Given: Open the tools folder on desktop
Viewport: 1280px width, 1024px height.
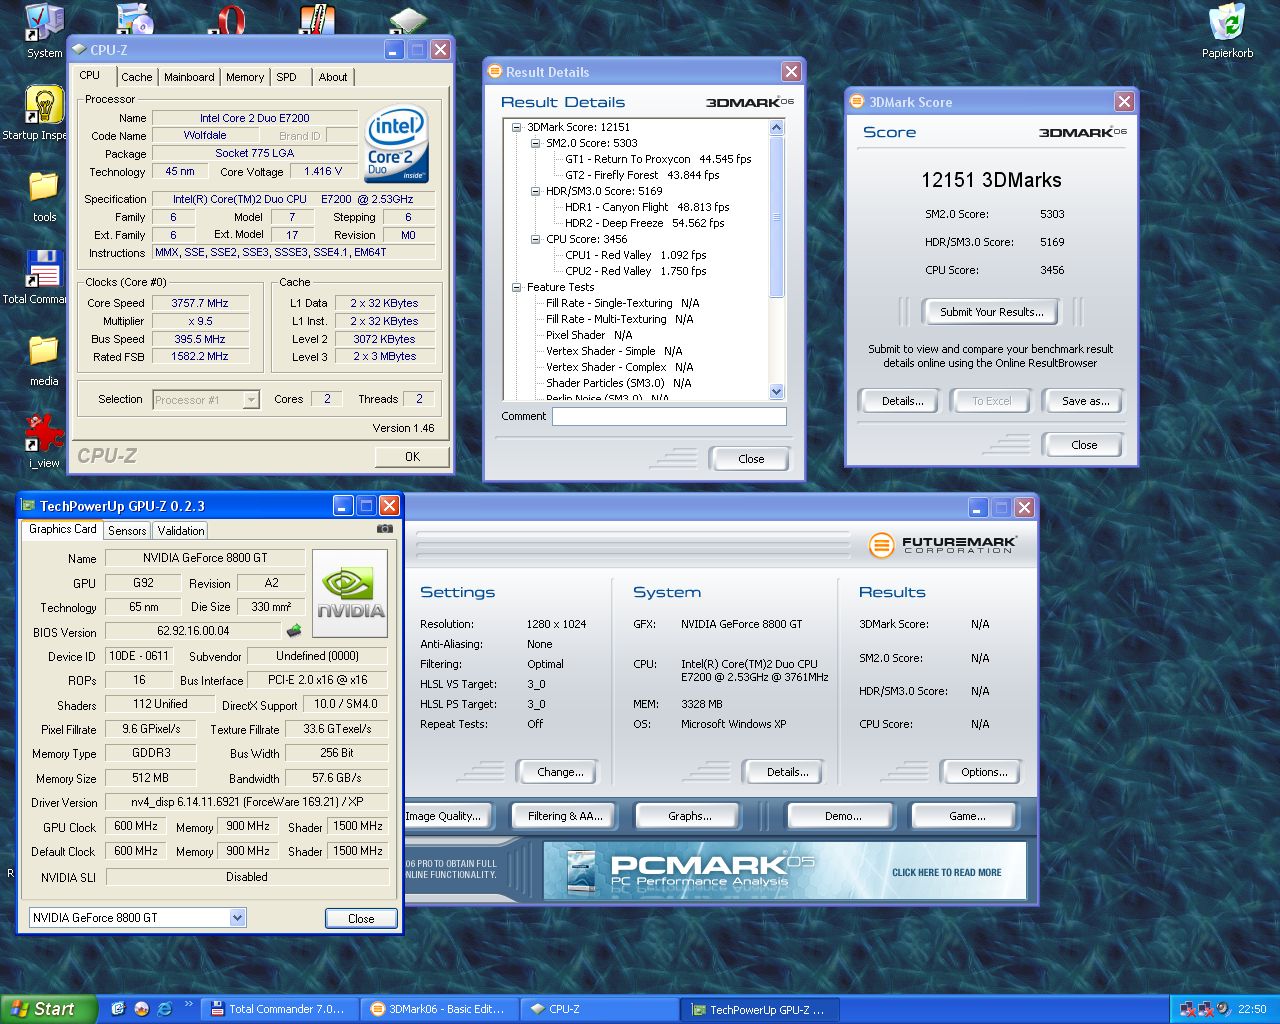Looking at the screenshot, I should [44, 187].
